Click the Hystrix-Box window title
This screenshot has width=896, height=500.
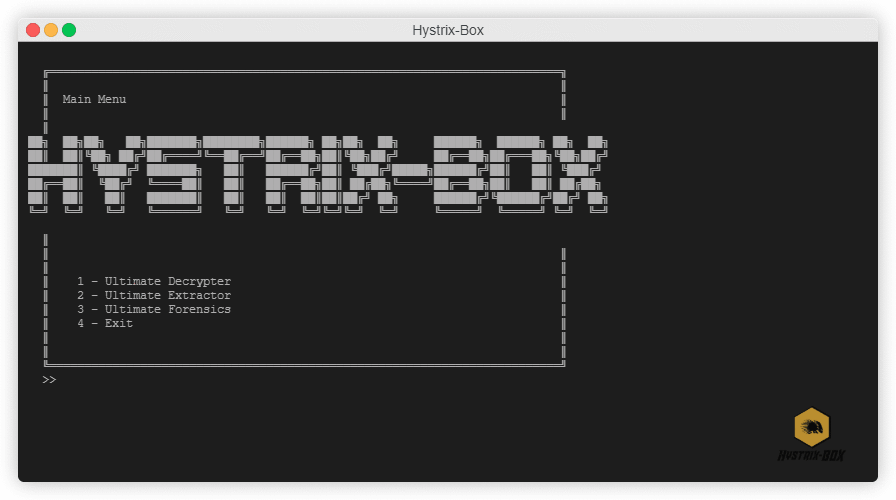tap(448, 30)
